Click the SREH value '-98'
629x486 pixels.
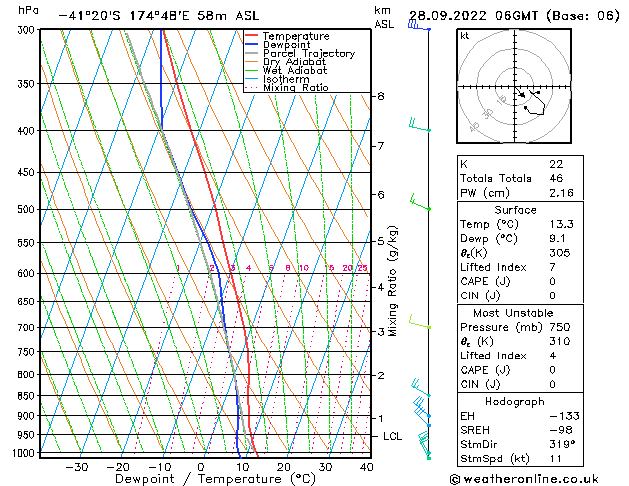pyautogui.click(x=561, y=430)
